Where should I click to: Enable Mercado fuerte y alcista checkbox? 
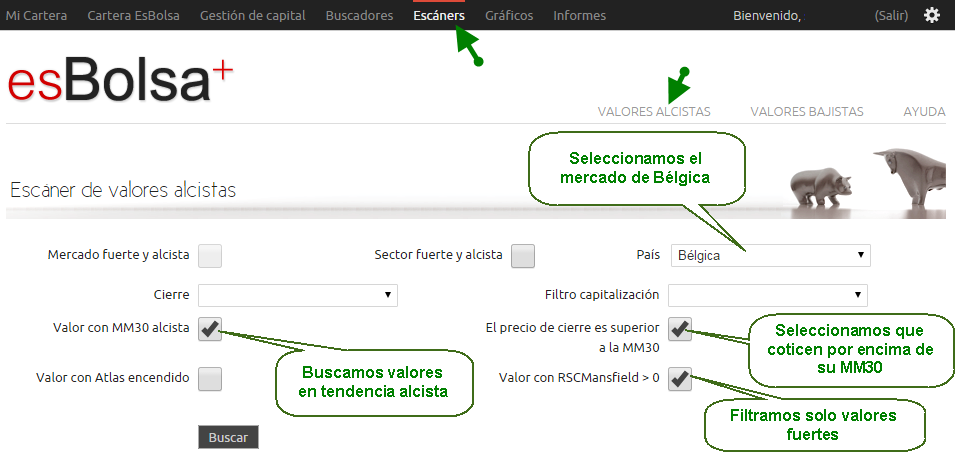pos(210,256)
